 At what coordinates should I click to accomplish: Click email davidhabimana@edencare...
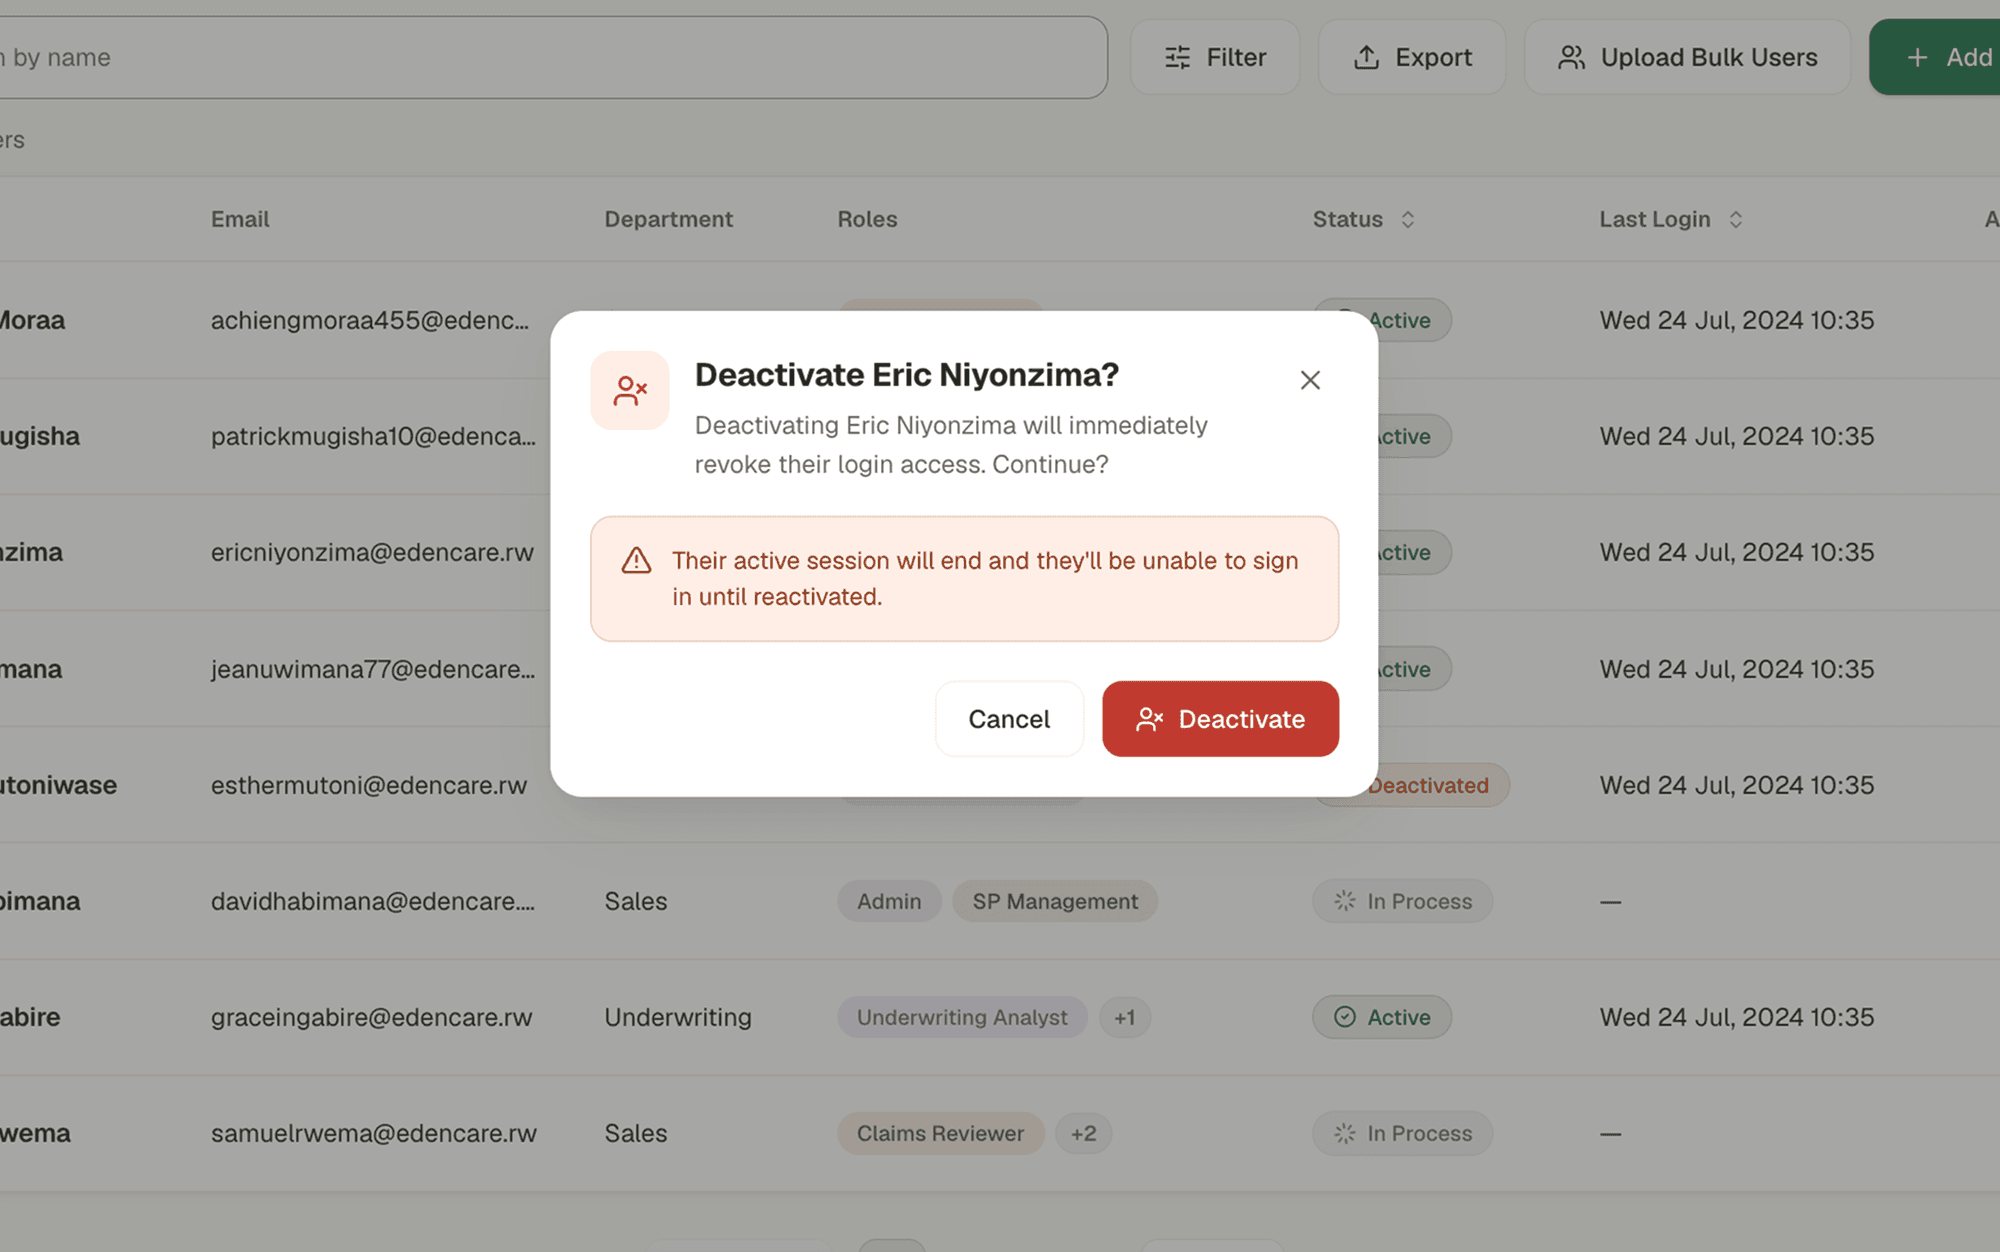point(373,901)
